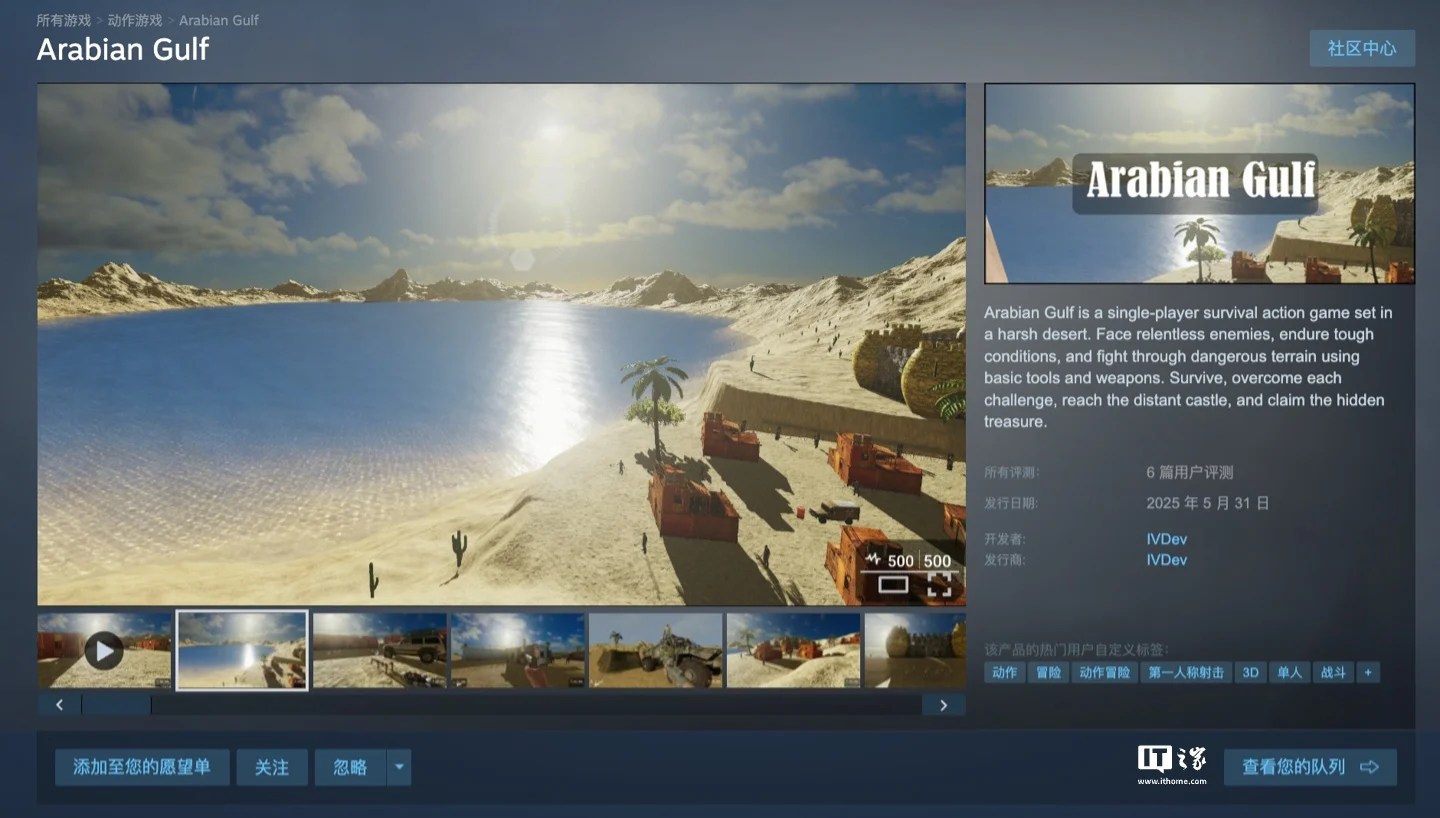Select the 冒险 tag
Screen dimensions: 1440x818
(x=1048, y=673)
